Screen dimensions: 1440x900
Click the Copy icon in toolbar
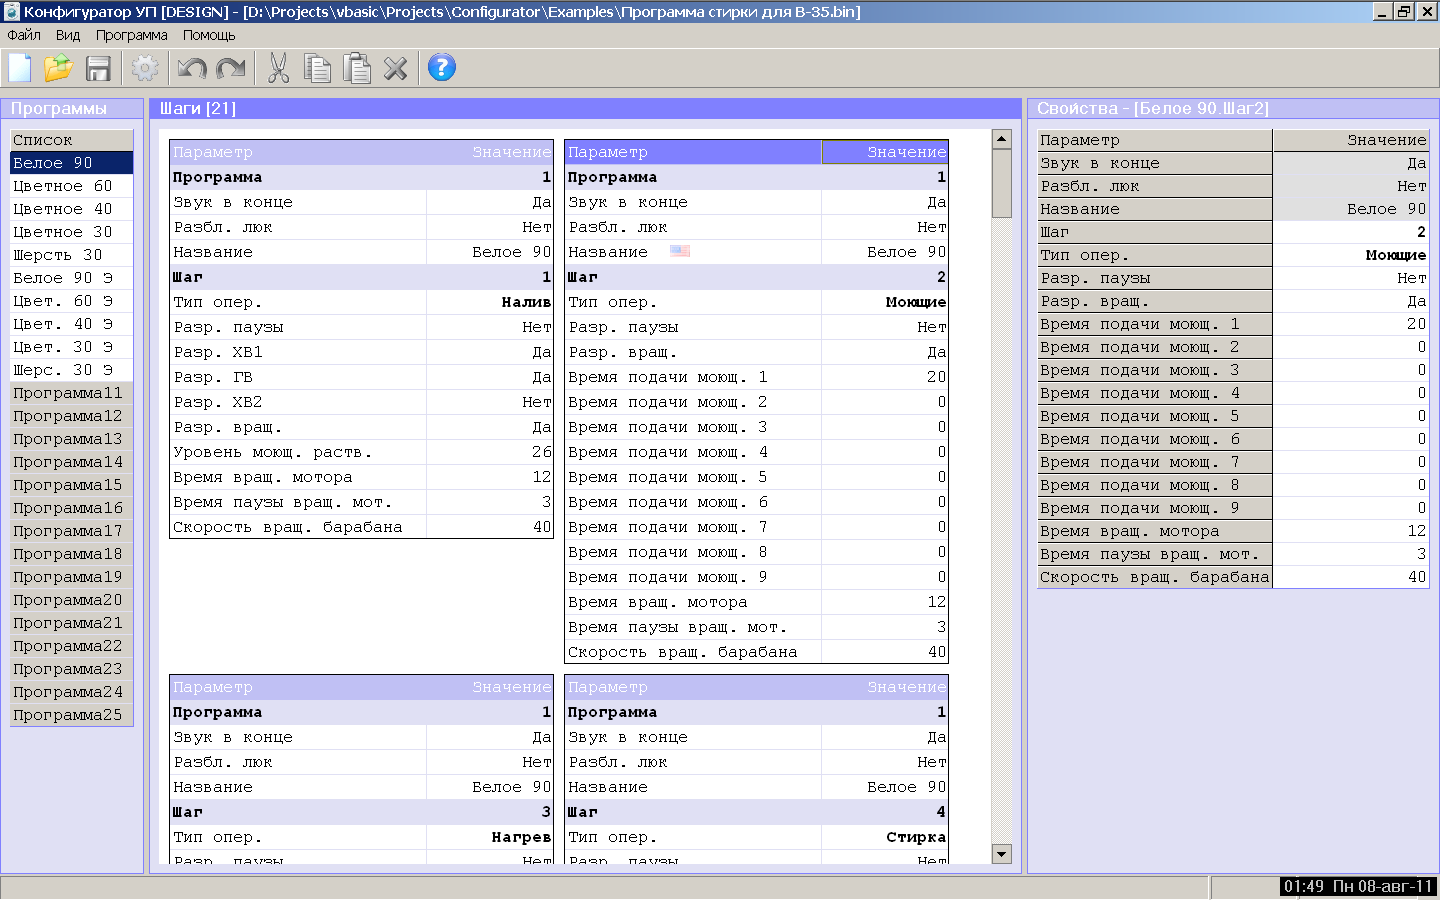tap(317, 68)
